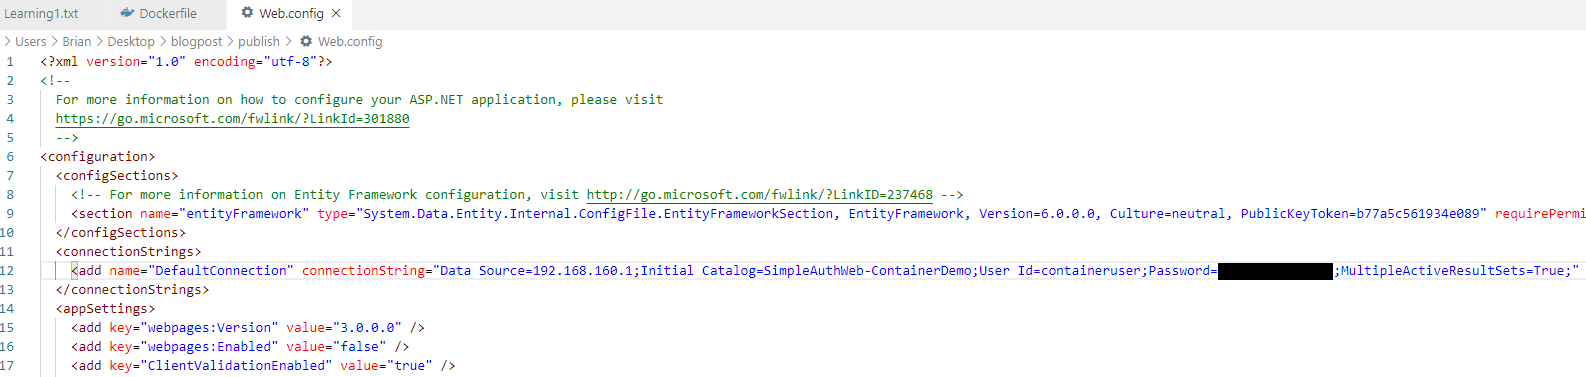Click Web.config in the breadcrumb path
Image resolution: width=1586 pixels, height=377 pixels.
350,42
